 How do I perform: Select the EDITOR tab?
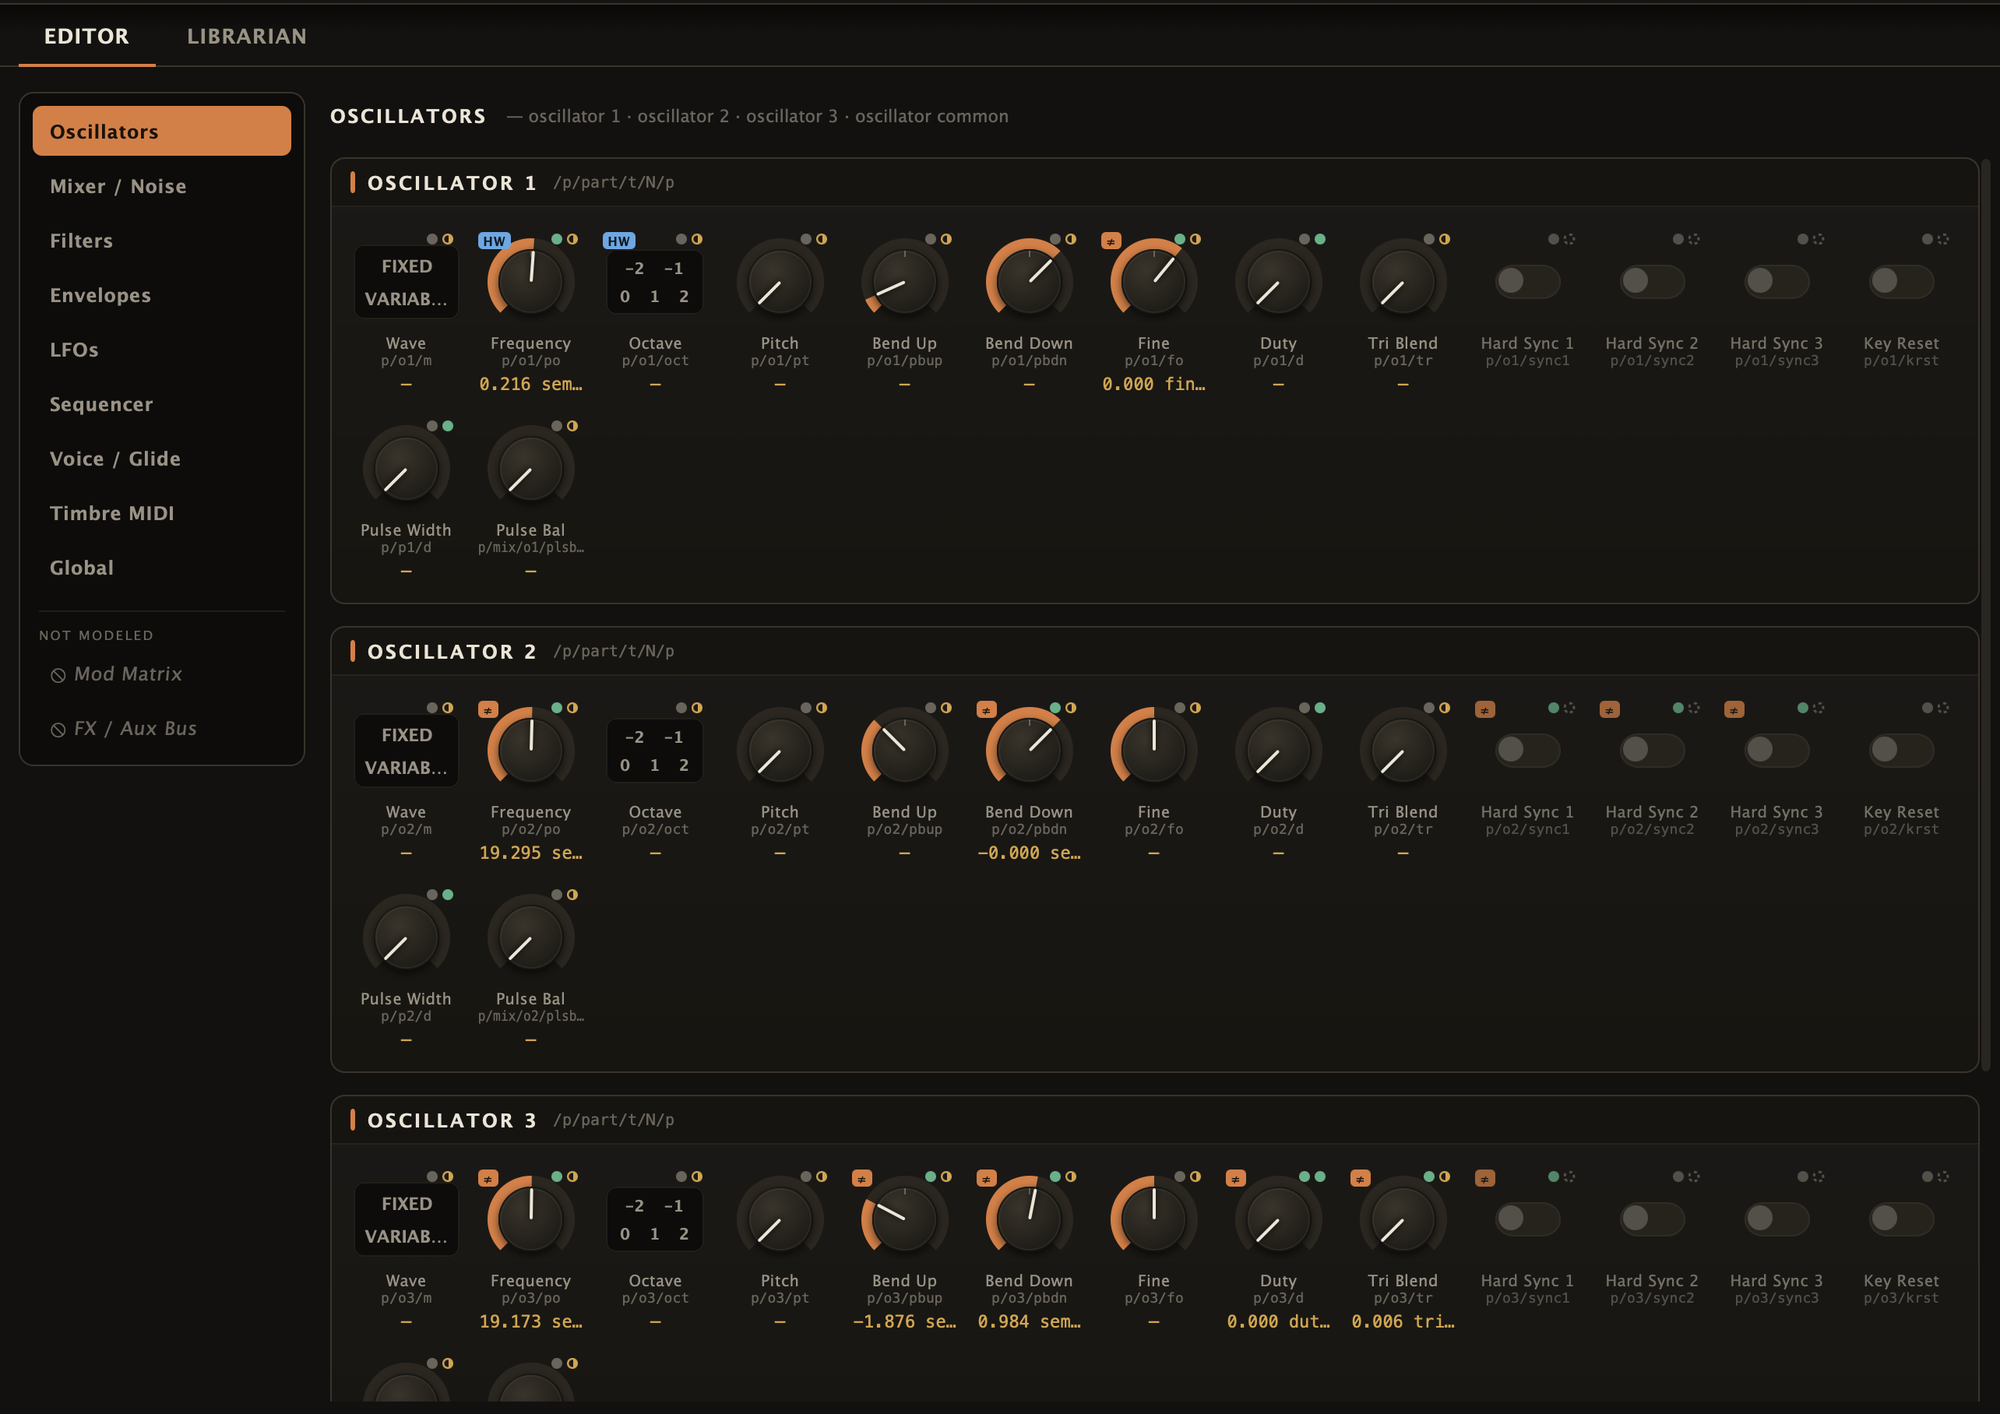pyautogui.click(x=87, y=36)
